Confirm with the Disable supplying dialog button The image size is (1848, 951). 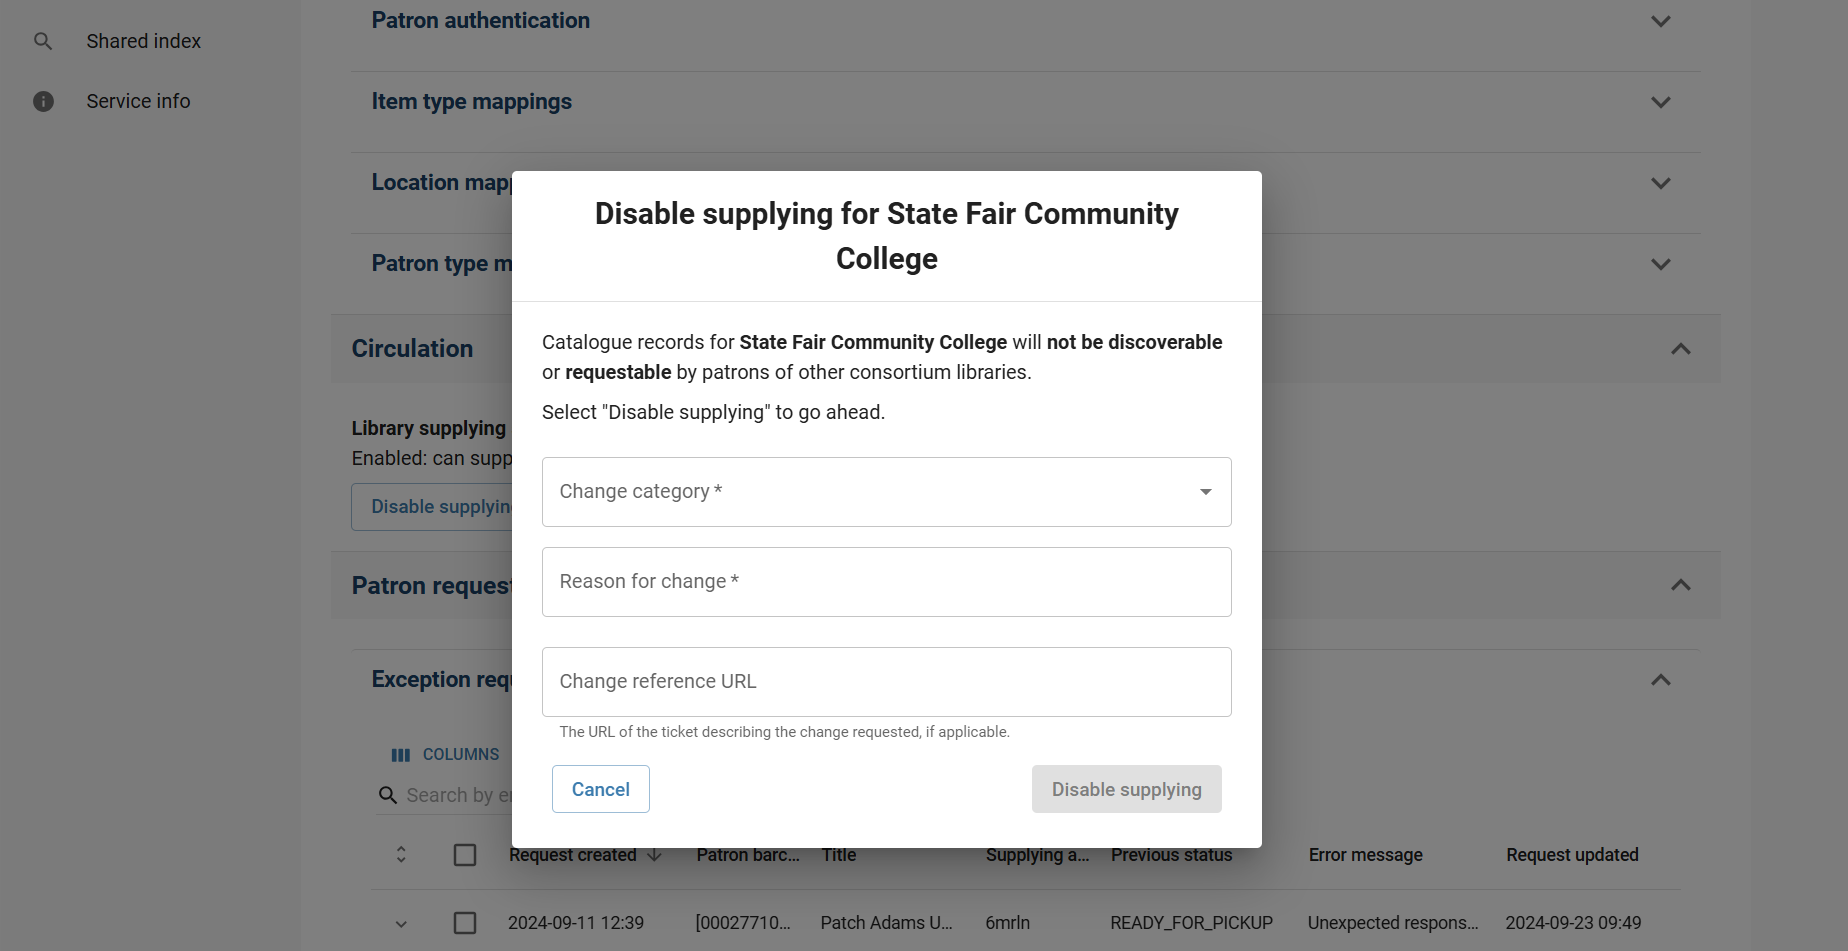(x=1126, y=789)
